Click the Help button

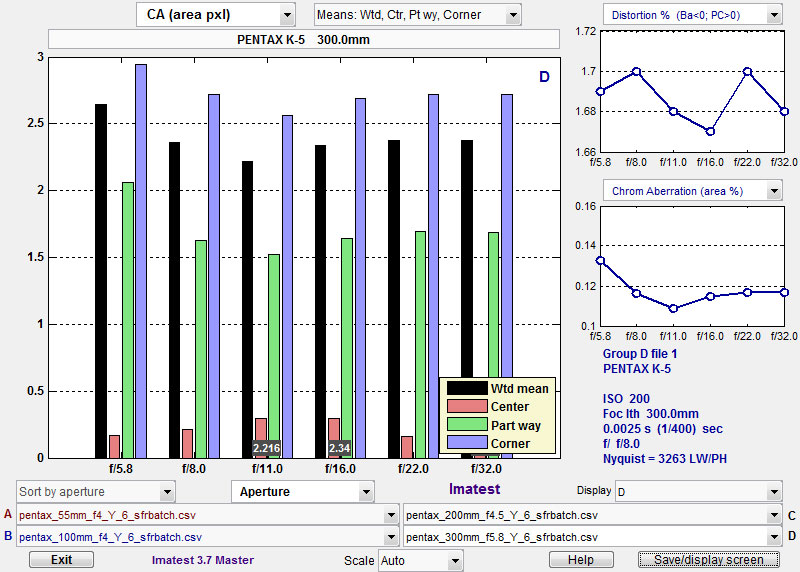pos(581,560)
